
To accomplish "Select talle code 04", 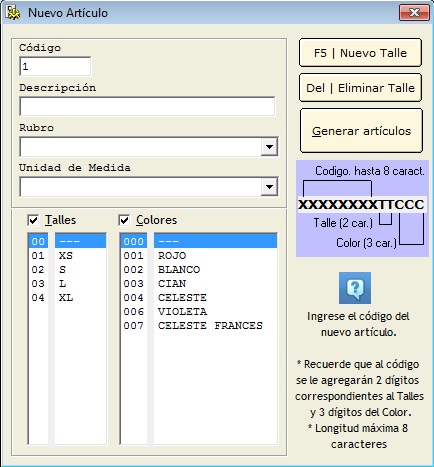I will coord(38,297).
